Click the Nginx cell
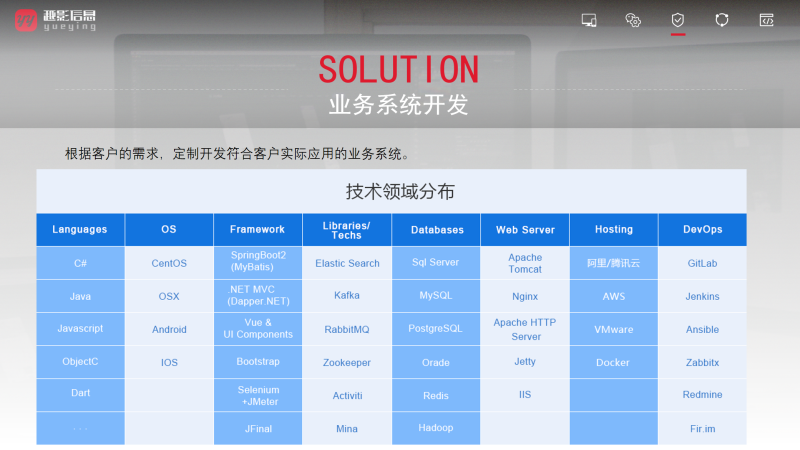The image size is (800, 450). coord(525,296)
